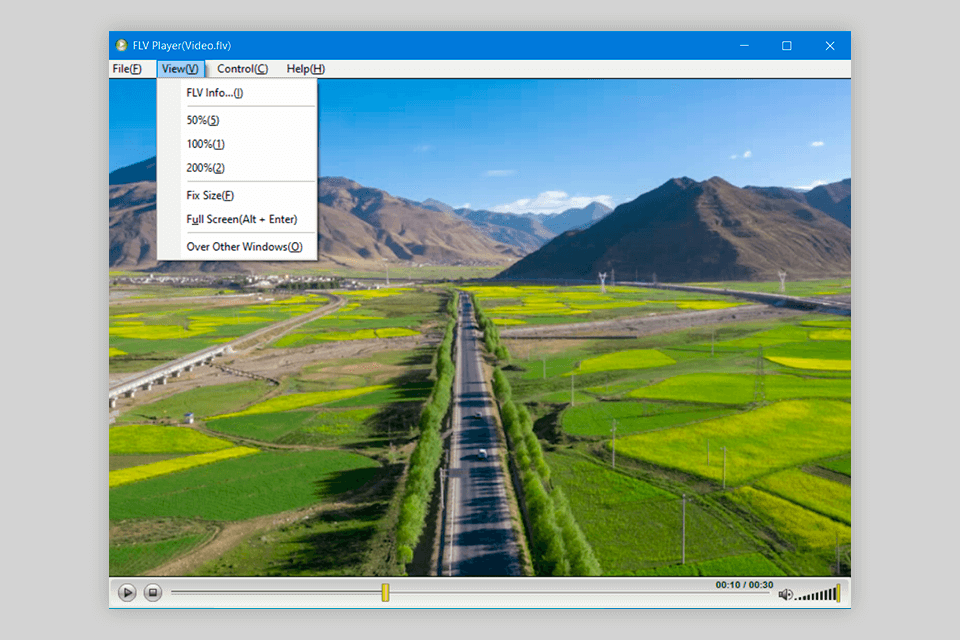
Task: Set the video size to 100%(1)
Action: (237, 144)
